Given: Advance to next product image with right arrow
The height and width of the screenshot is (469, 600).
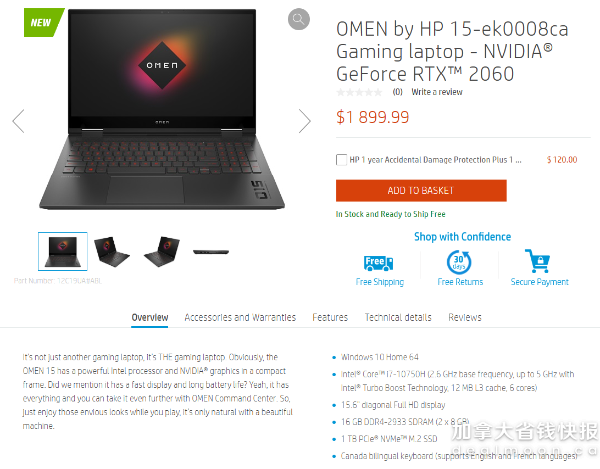Looking at the screenshot, I should click(x=305, y=121).
